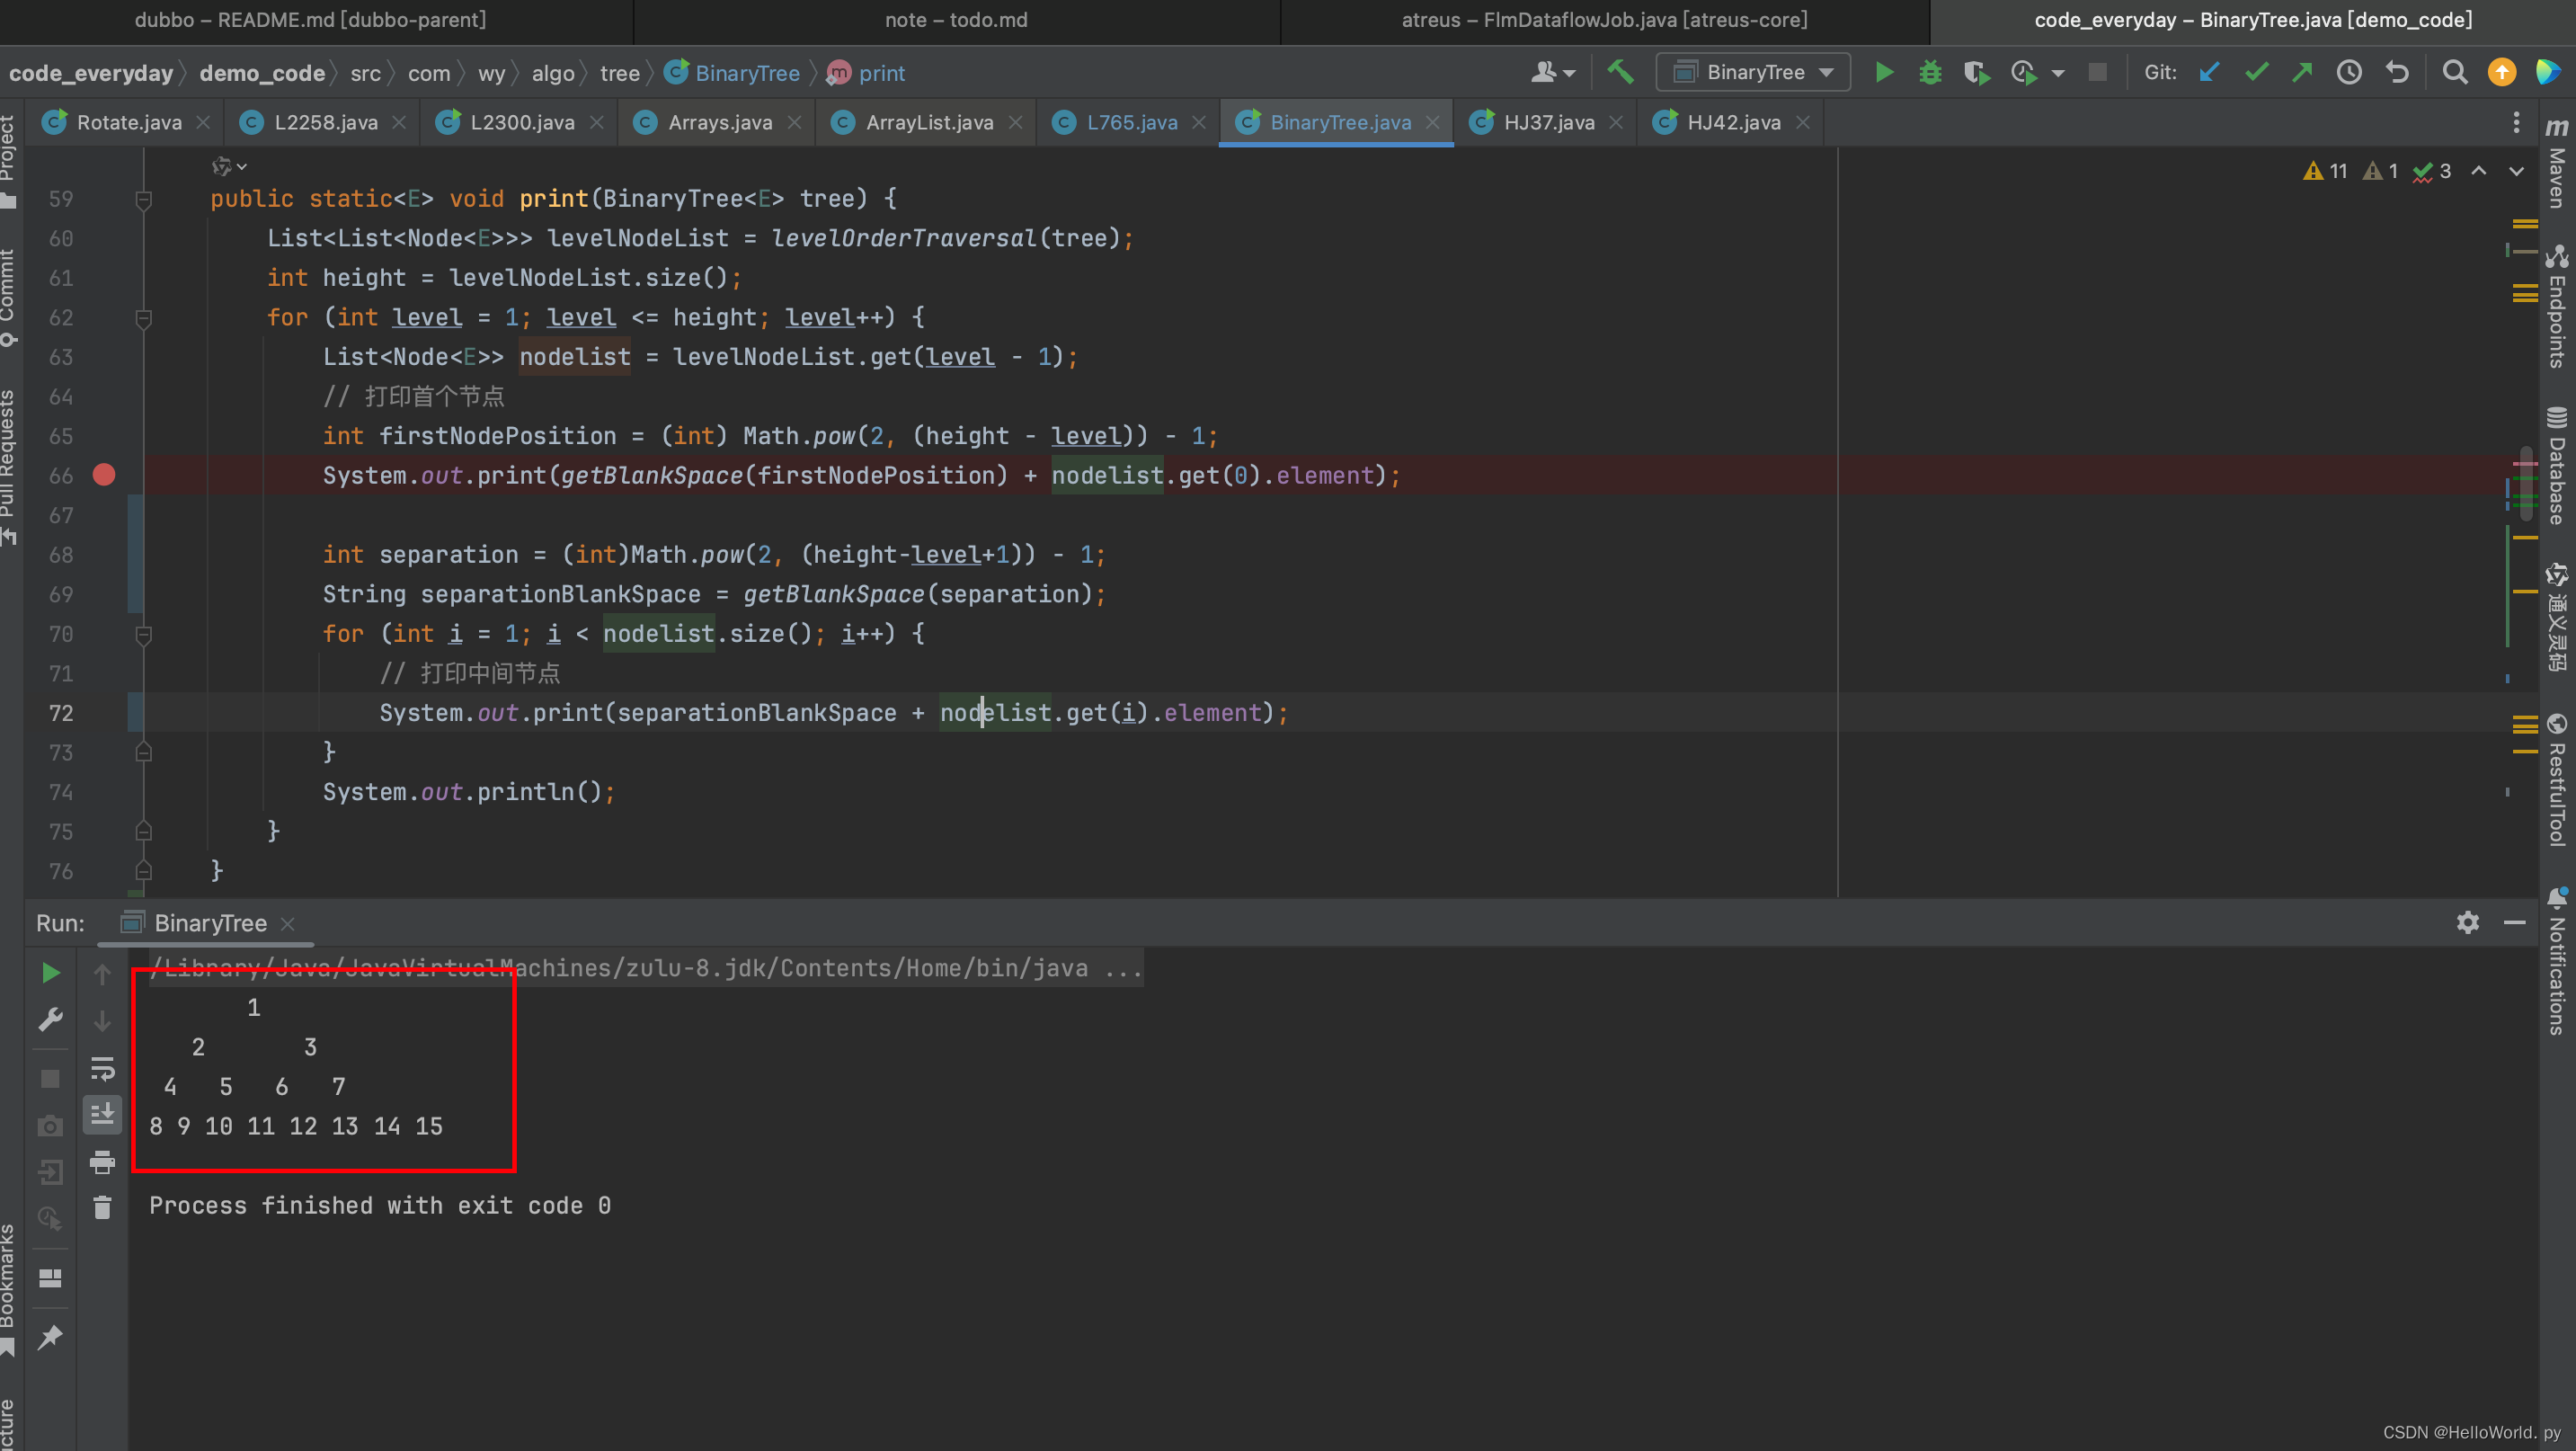
Task: Go to next highlighted error arrow
Action: click(2516, 171)
